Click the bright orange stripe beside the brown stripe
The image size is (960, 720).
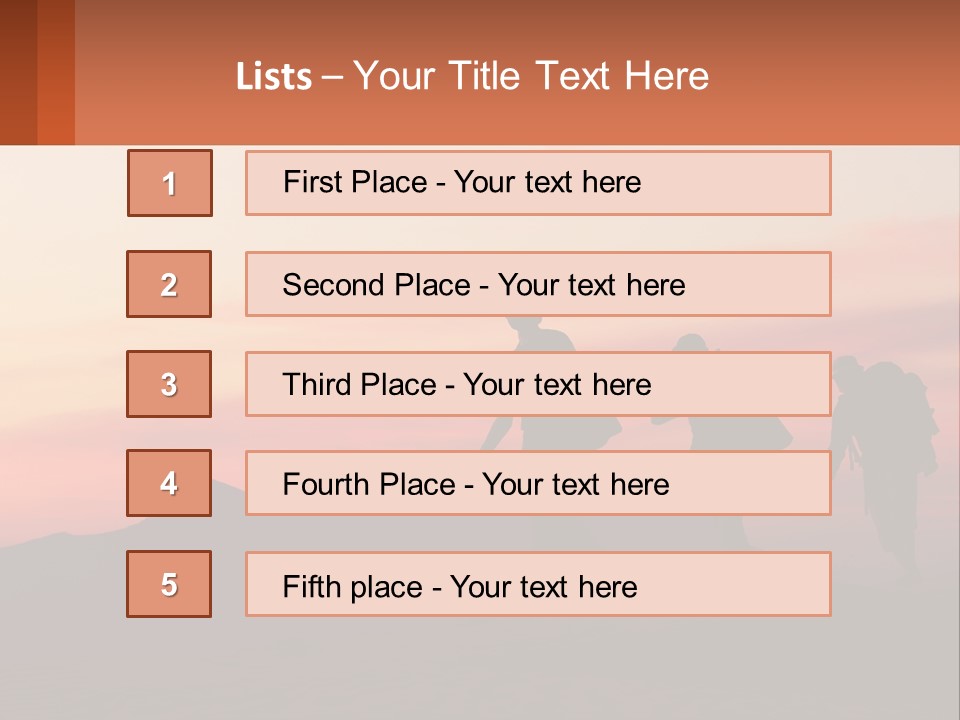(56, 72)
